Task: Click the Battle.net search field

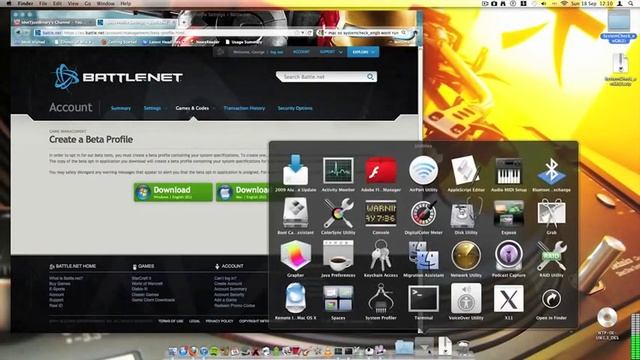Action: tap(322, 77)
